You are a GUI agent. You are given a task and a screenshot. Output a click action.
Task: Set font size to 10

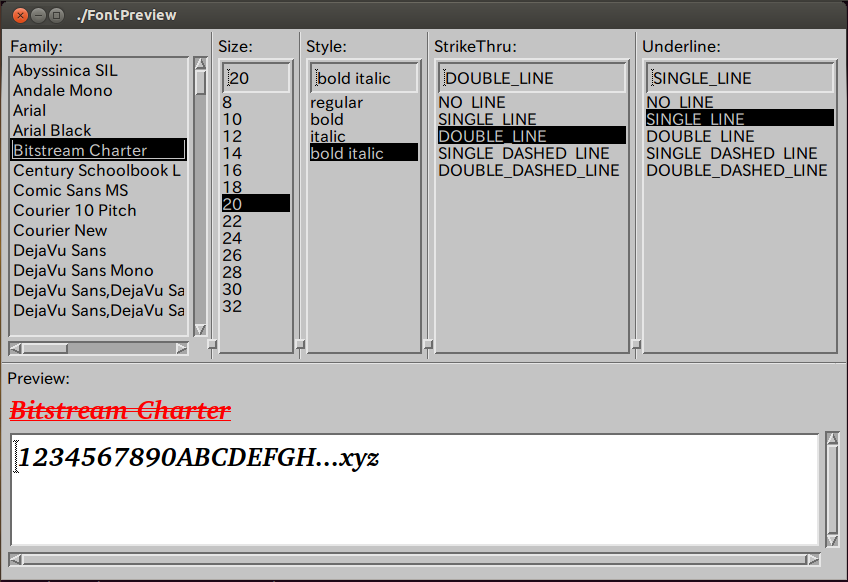[256, 120]
